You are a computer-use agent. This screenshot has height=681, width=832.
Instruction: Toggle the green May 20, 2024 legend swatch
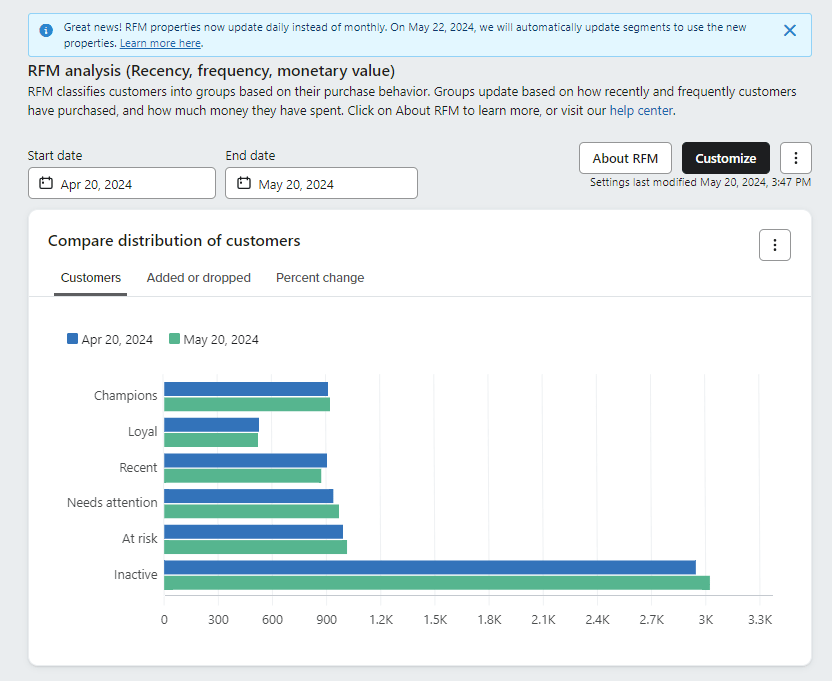(x=174, y=339)
